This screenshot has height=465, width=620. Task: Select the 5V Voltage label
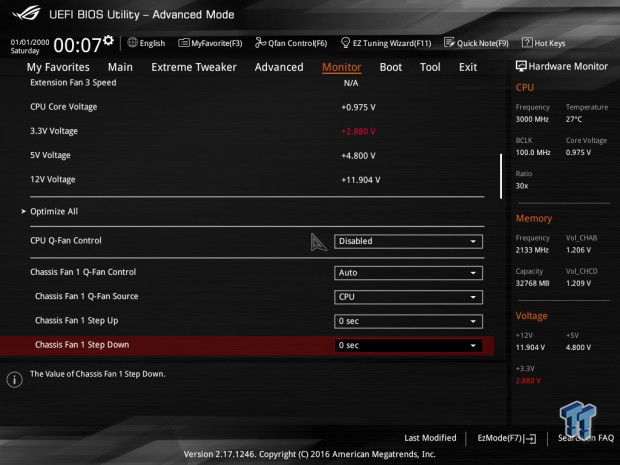[50, 155]
